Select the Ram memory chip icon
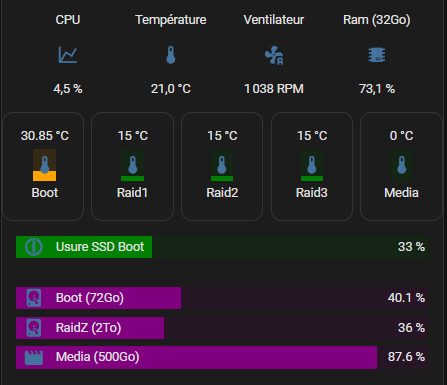Screen dimensions: 447x385 pyautogui.click(x=377, y=55)
